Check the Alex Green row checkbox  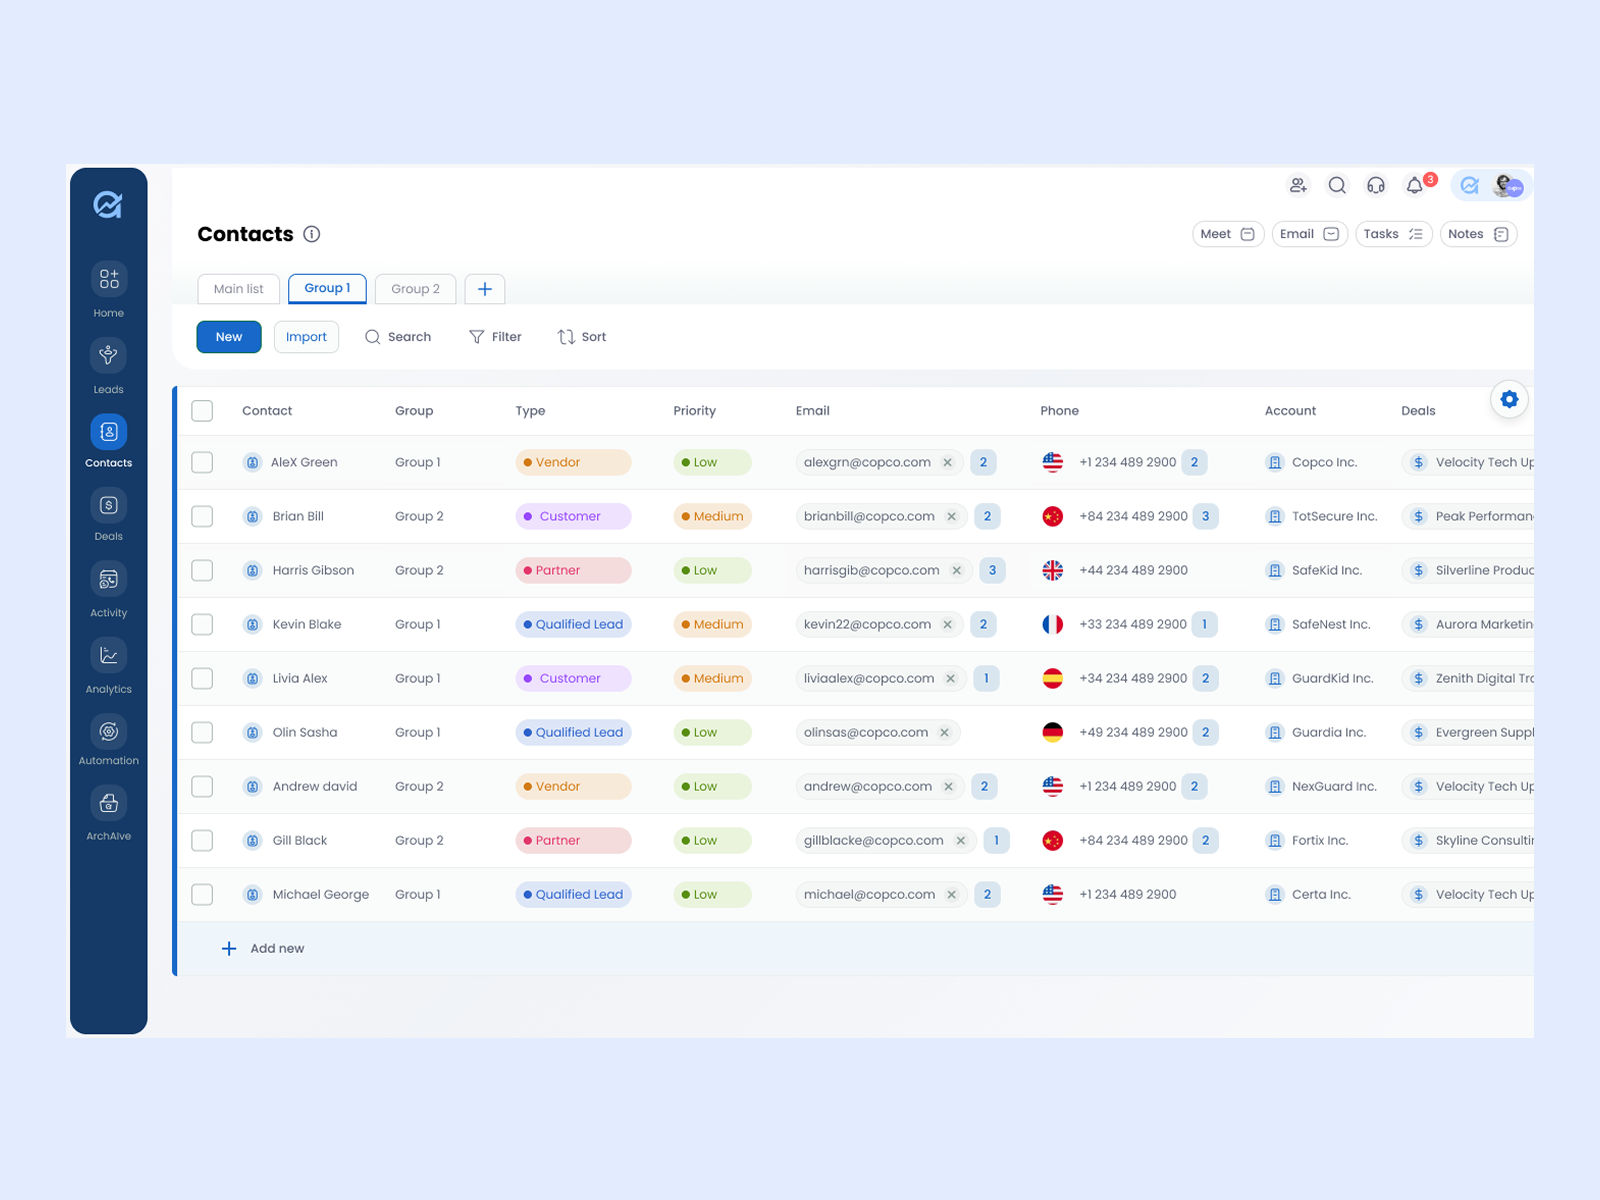click(202, 462)
